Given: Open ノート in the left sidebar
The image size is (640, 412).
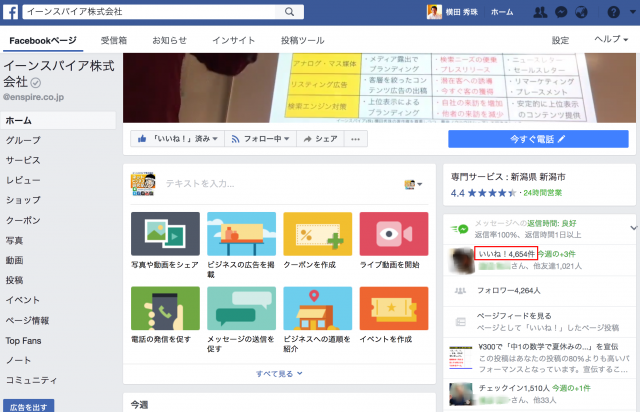Looking at the screenshot, I should point(18,360).
